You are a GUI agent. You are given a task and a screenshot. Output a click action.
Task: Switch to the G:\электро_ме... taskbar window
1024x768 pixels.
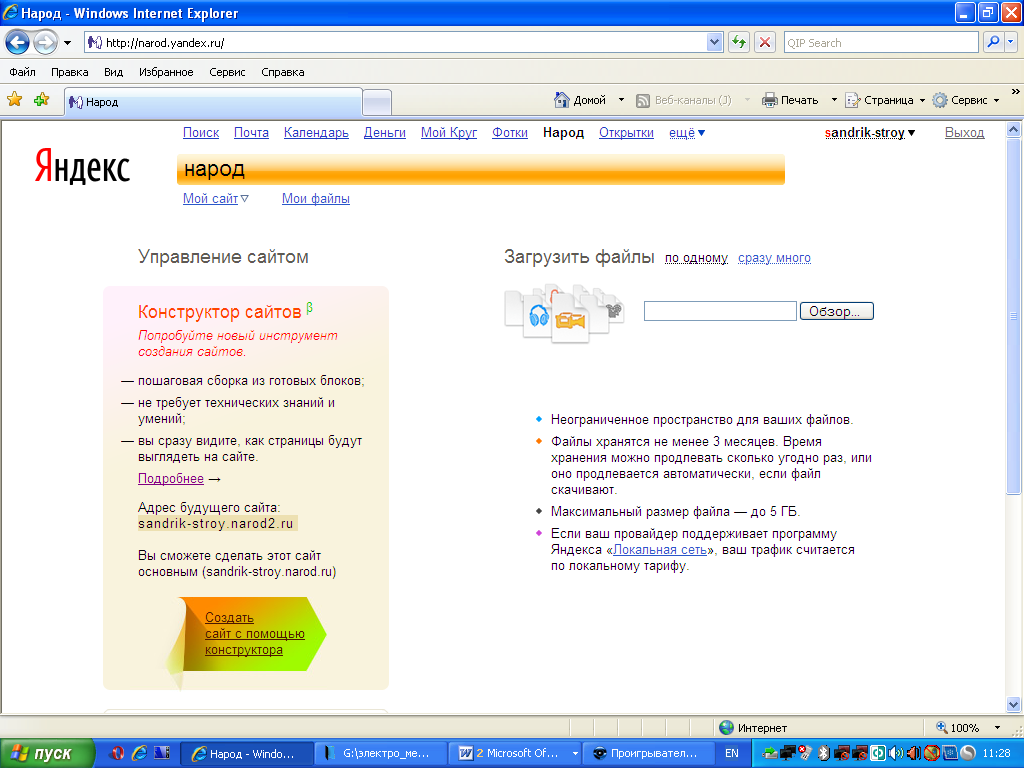tap(381, 754)
